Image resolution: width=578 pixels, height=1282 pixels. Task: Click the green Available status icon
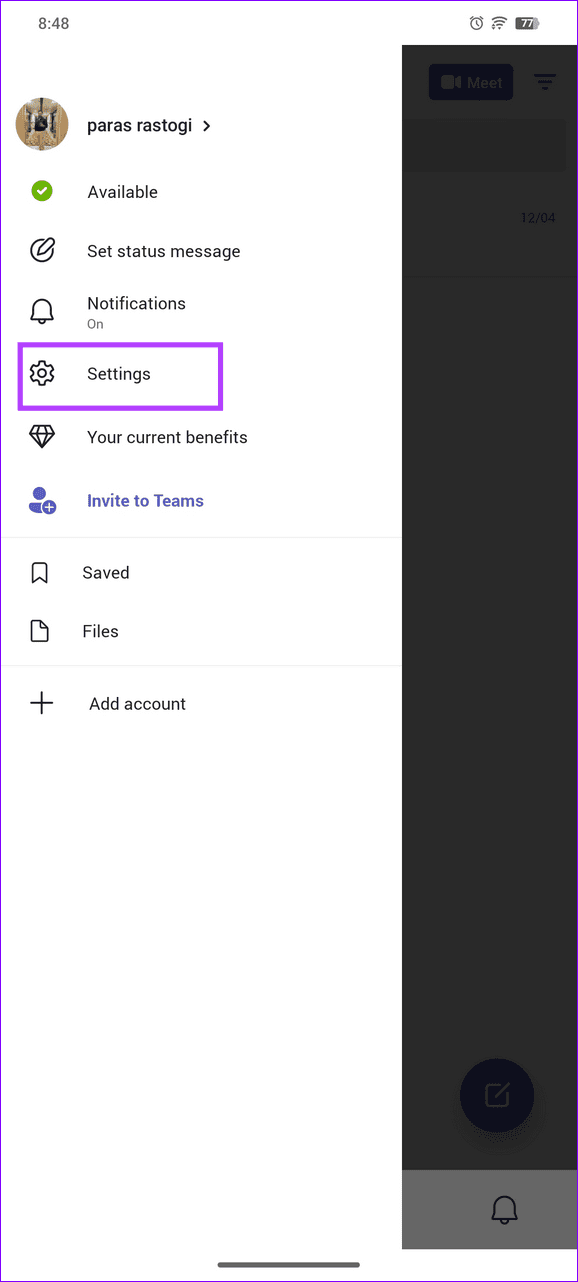(x=41, y=191)
